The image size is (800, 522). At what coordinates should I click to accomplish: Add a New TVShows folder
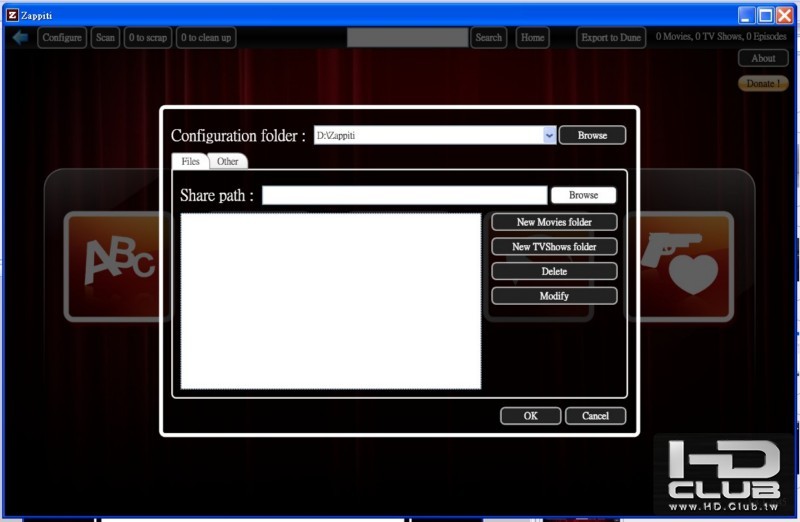554,246
